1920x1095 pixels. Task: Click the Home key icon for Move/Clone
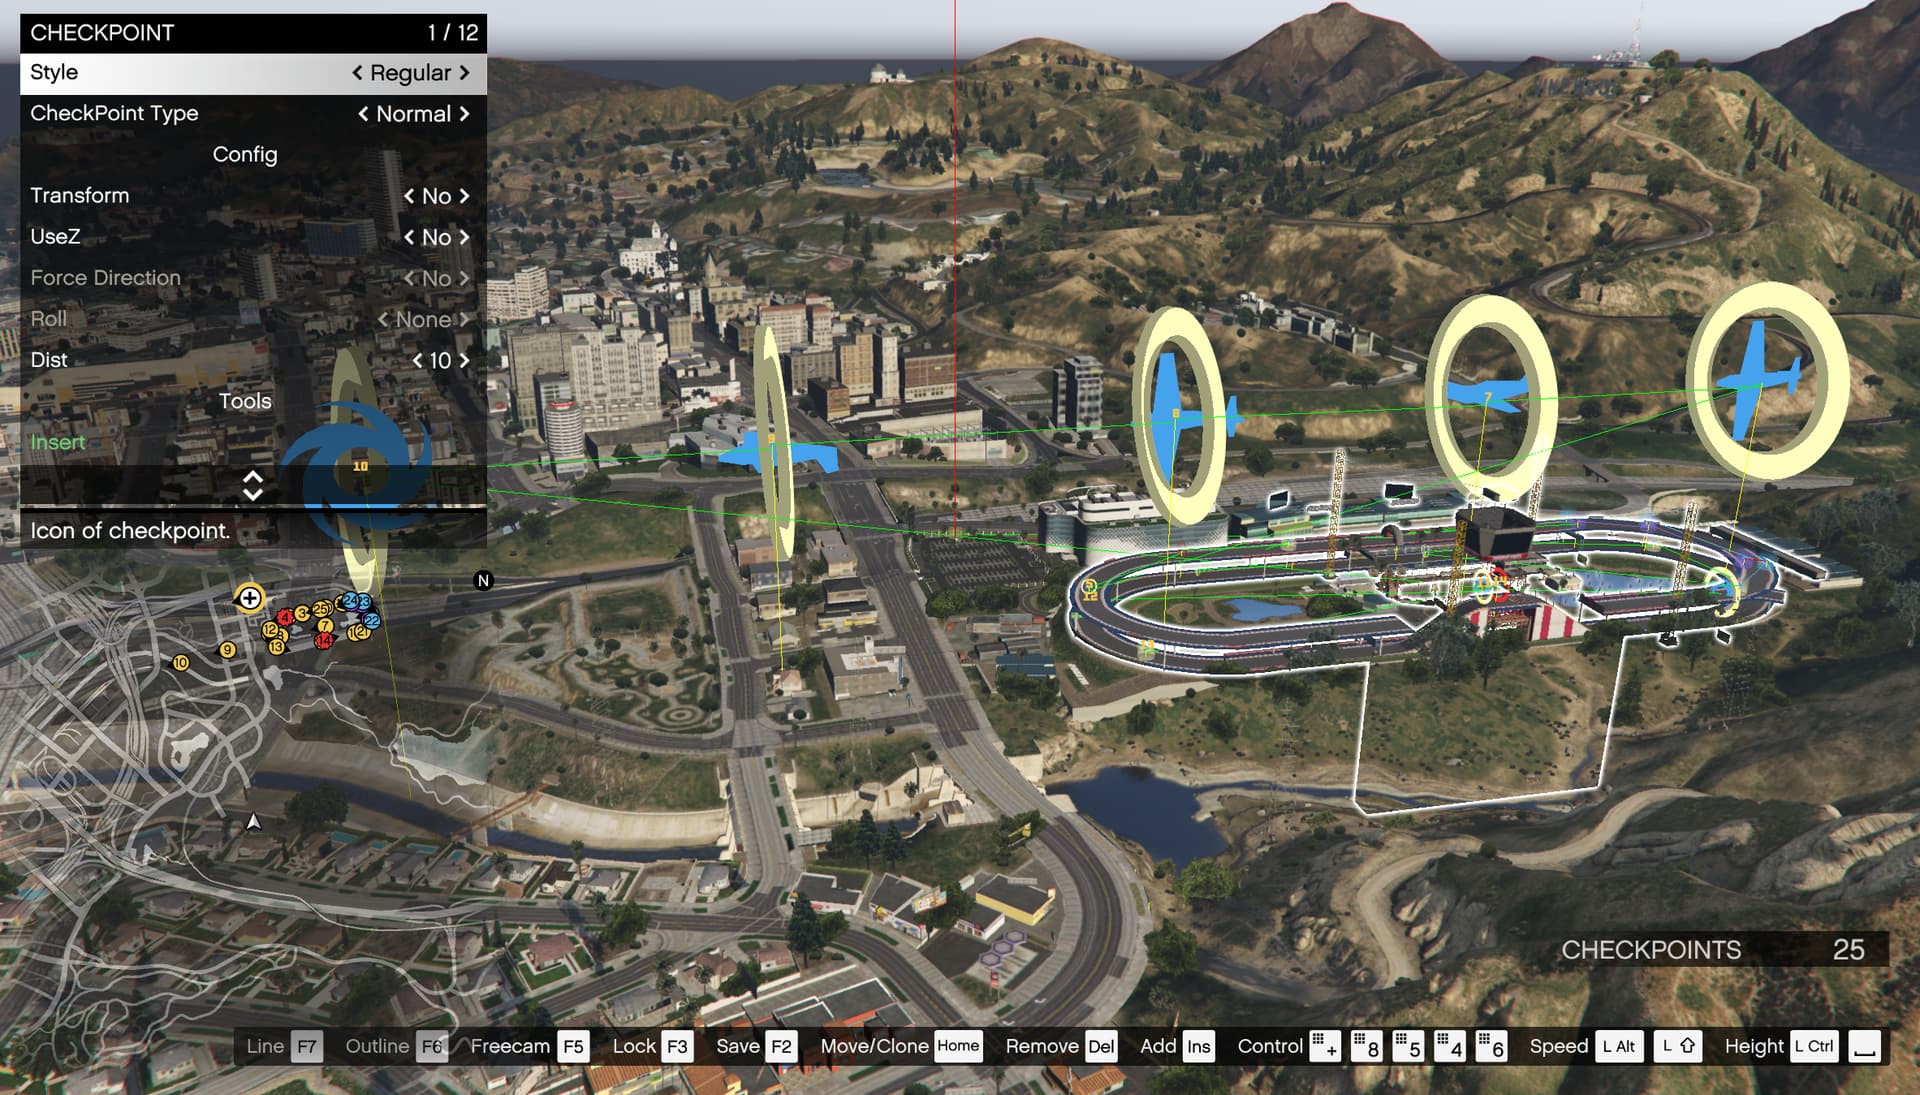pos(958,1046)
